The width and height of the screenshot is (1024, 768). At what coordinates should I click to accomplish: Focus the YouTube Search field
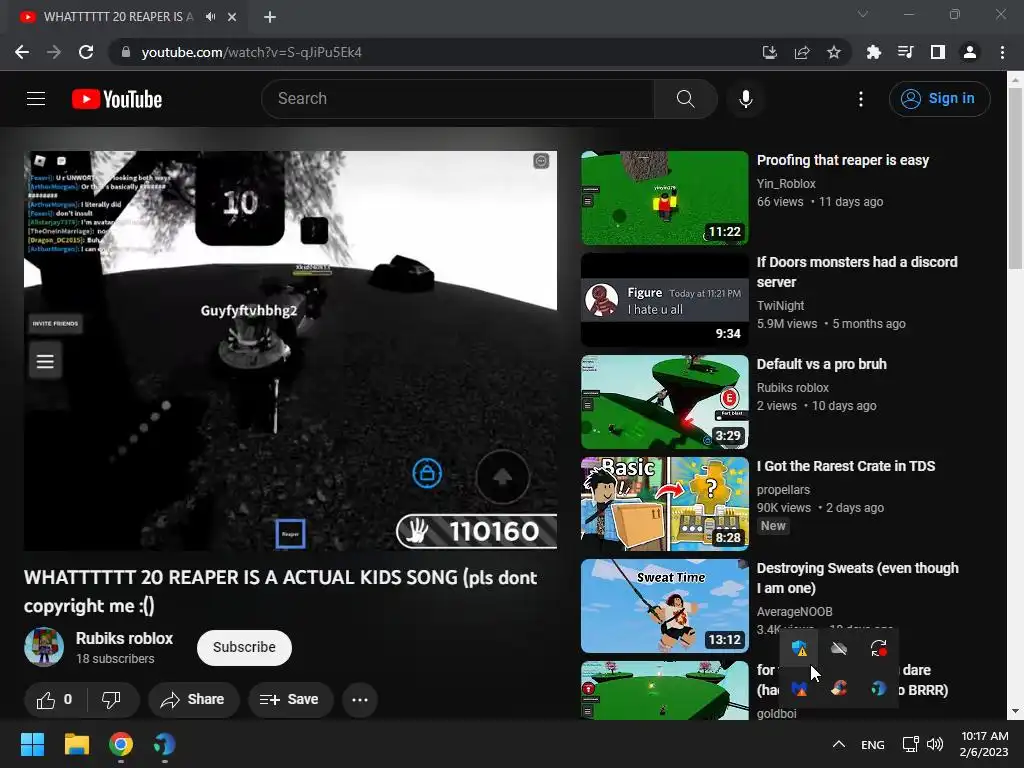(458, 99)
